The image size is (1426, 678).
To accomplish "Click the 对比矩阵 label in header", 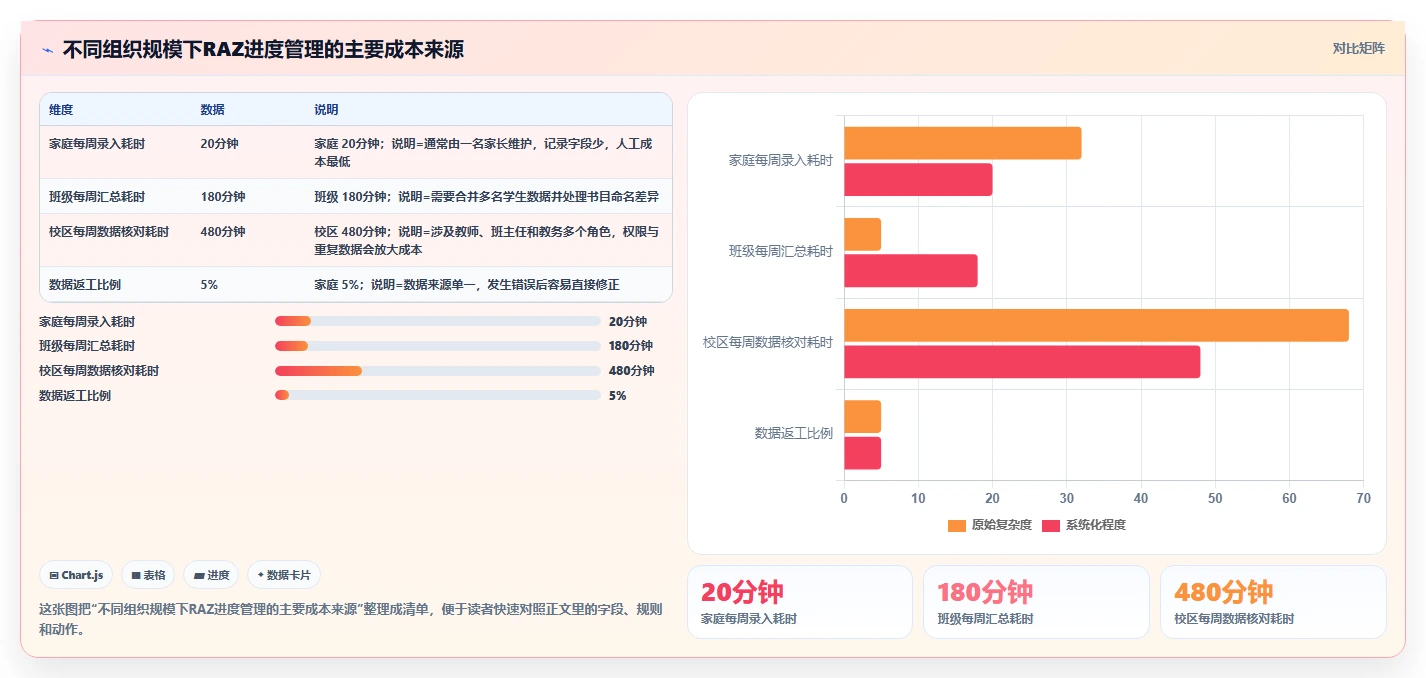I will point(1358,48).
